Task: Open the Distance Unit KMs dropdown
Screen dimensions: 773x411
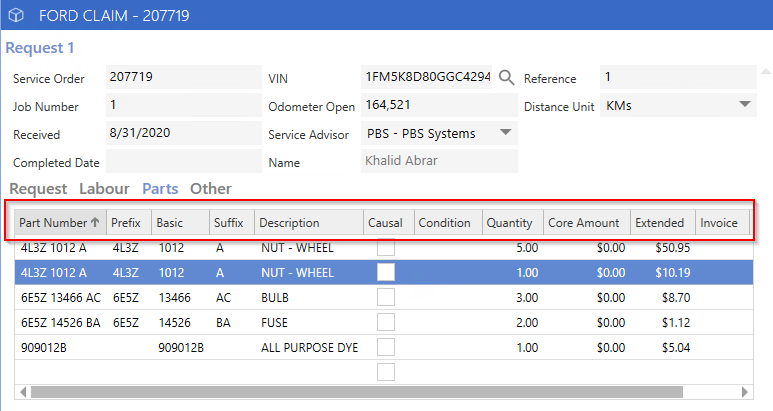Action: (745, 104)
